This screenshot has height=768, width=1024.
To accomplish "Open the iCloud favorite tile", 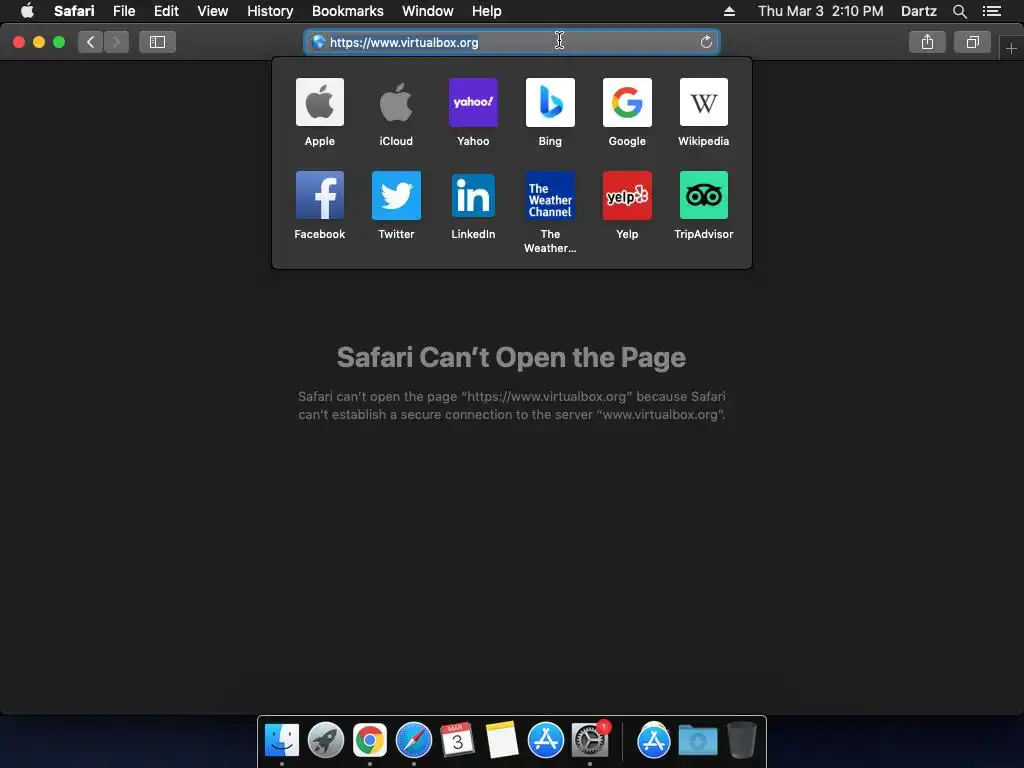I will (x=396, y=103).
